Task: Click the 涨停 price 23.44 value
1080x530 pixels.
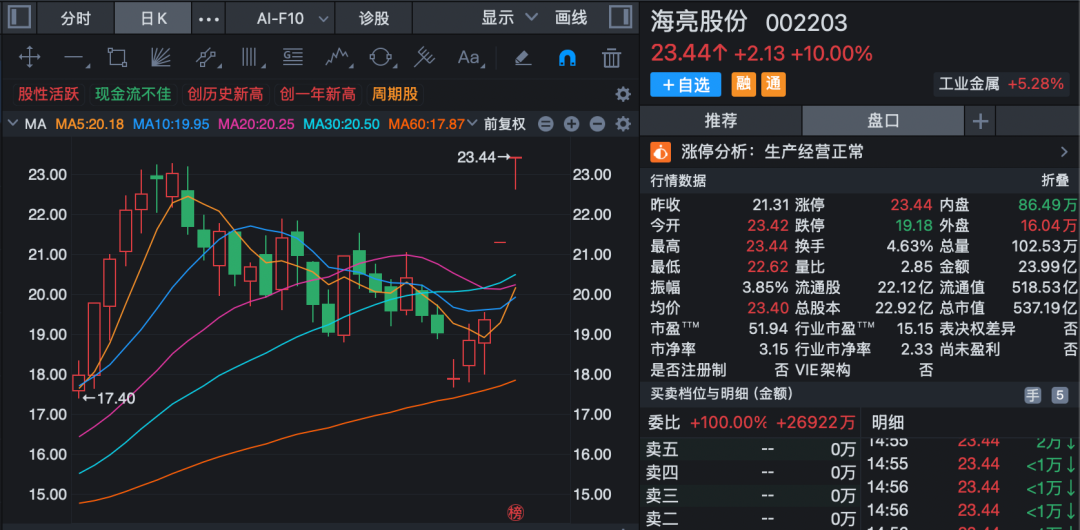Action: pyautogui.click(x=911, y=205)
